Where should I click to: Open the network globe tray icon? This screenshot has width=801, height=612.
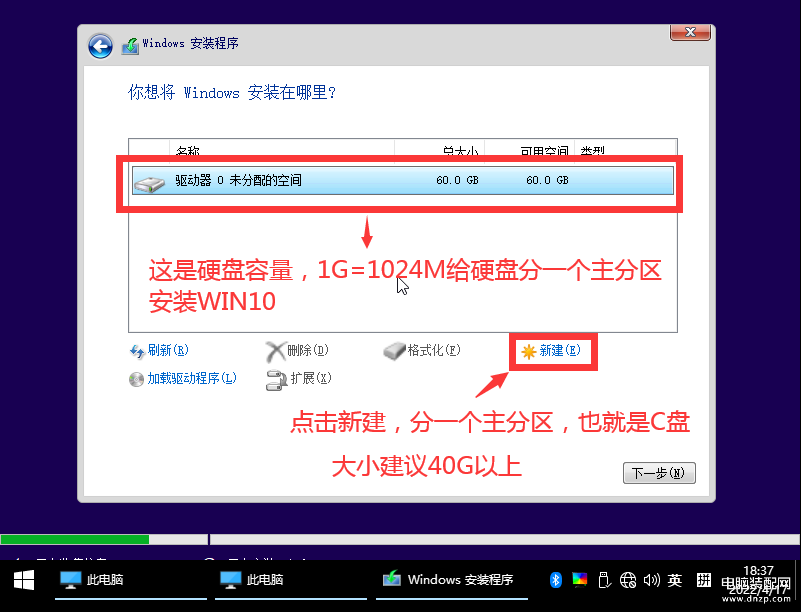point(628,580)
